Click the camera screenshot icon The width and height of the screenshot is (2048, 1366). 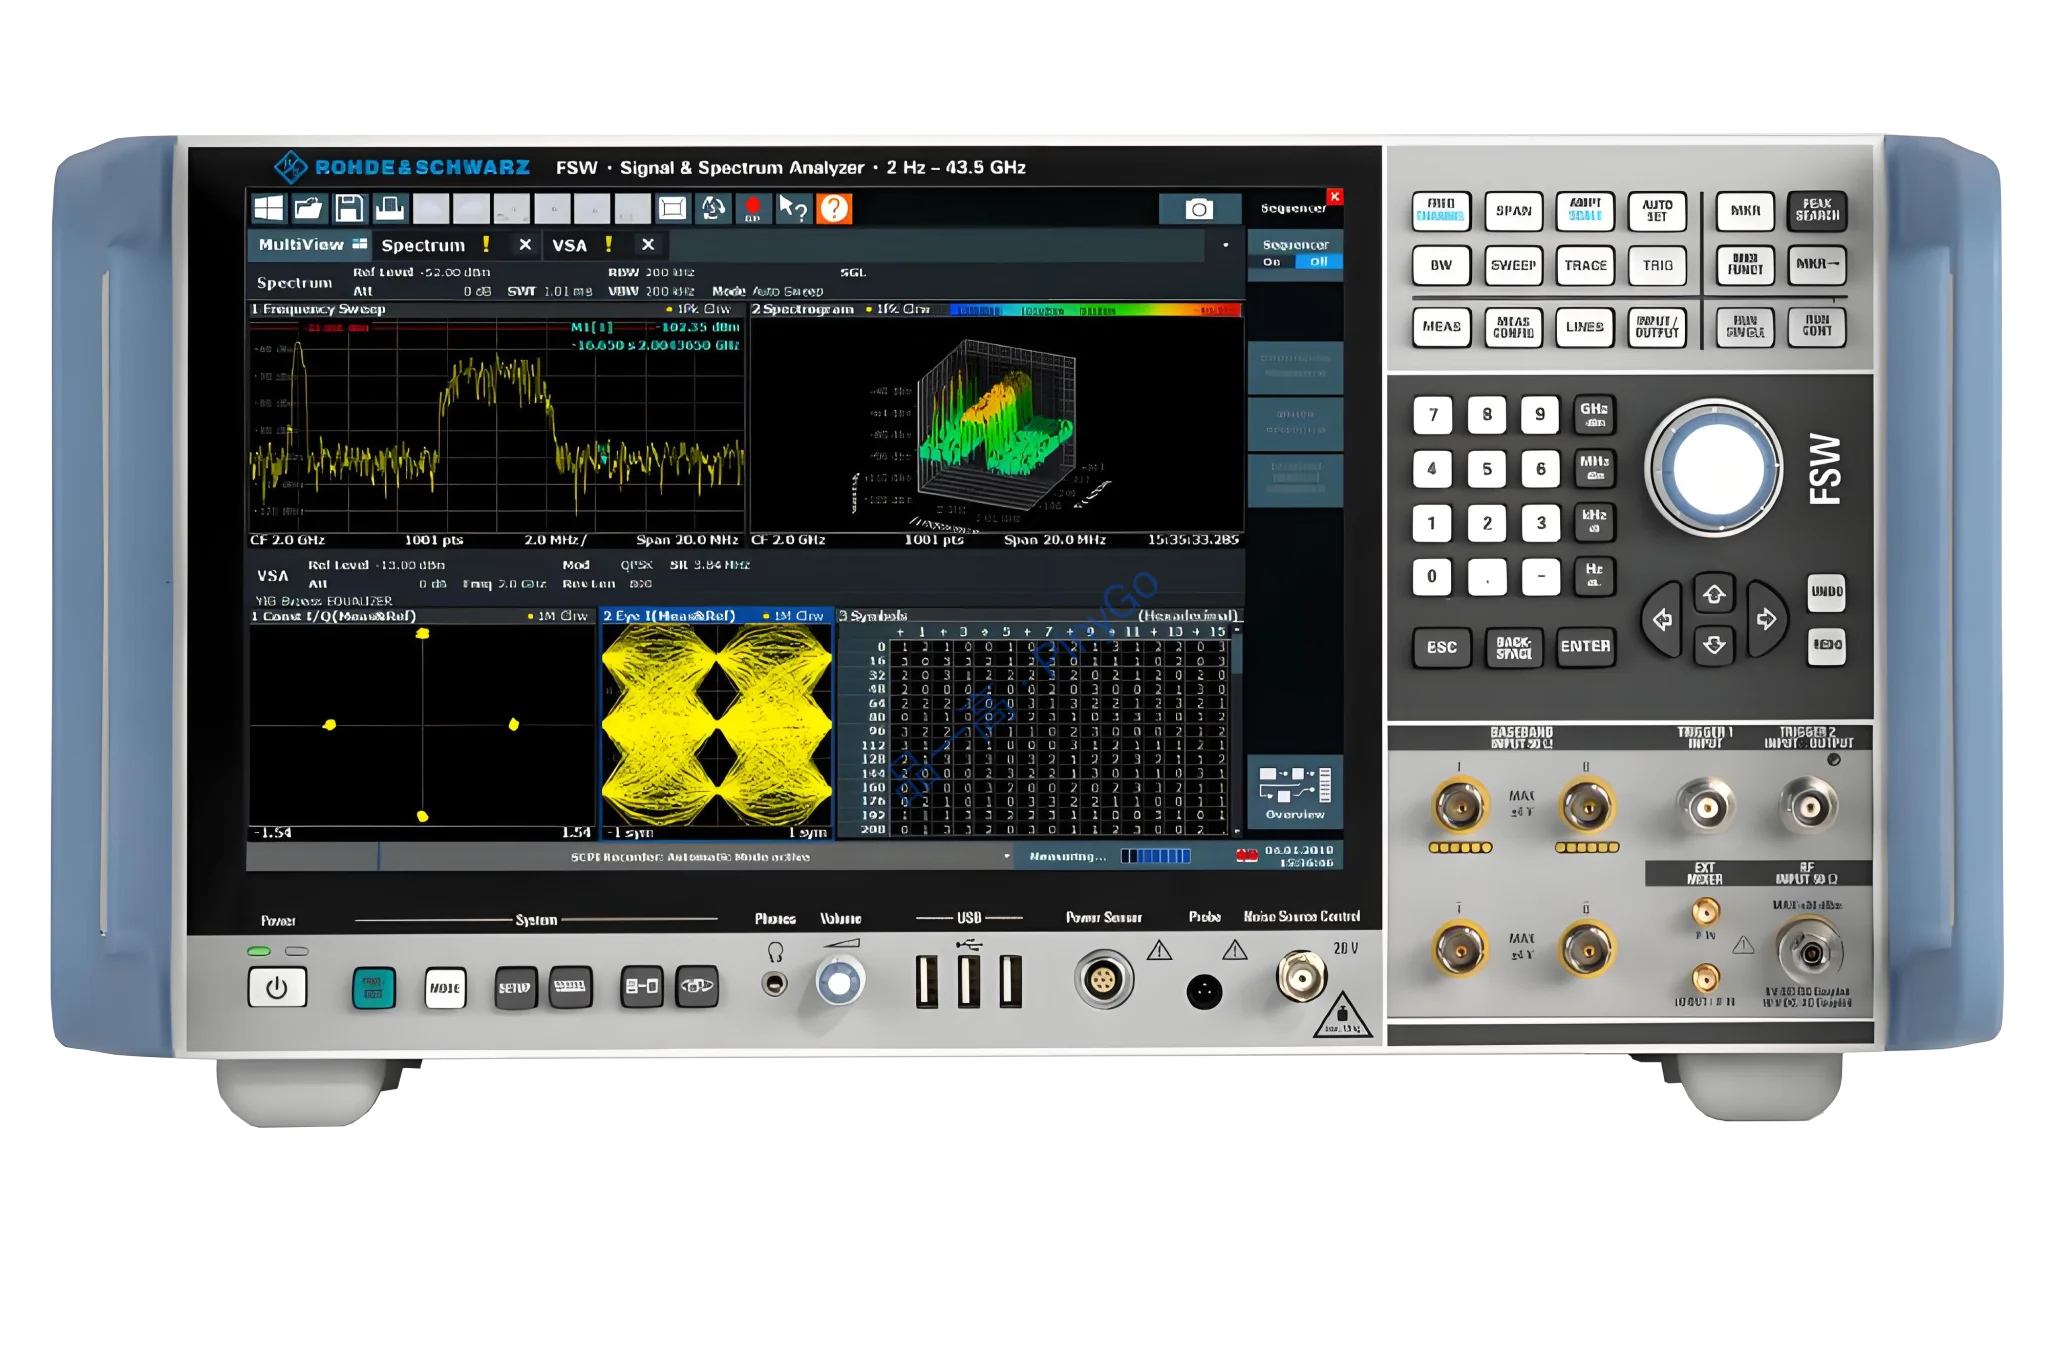[1199, 208]
